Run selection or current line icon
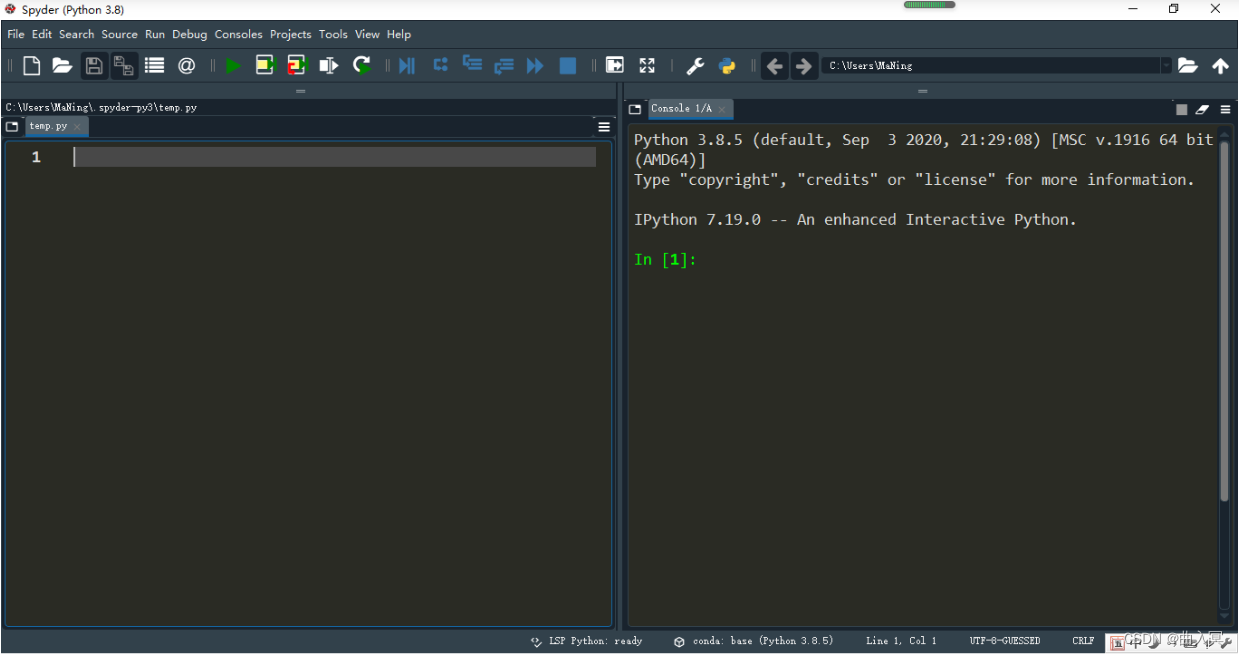 (x=329, y=66)
